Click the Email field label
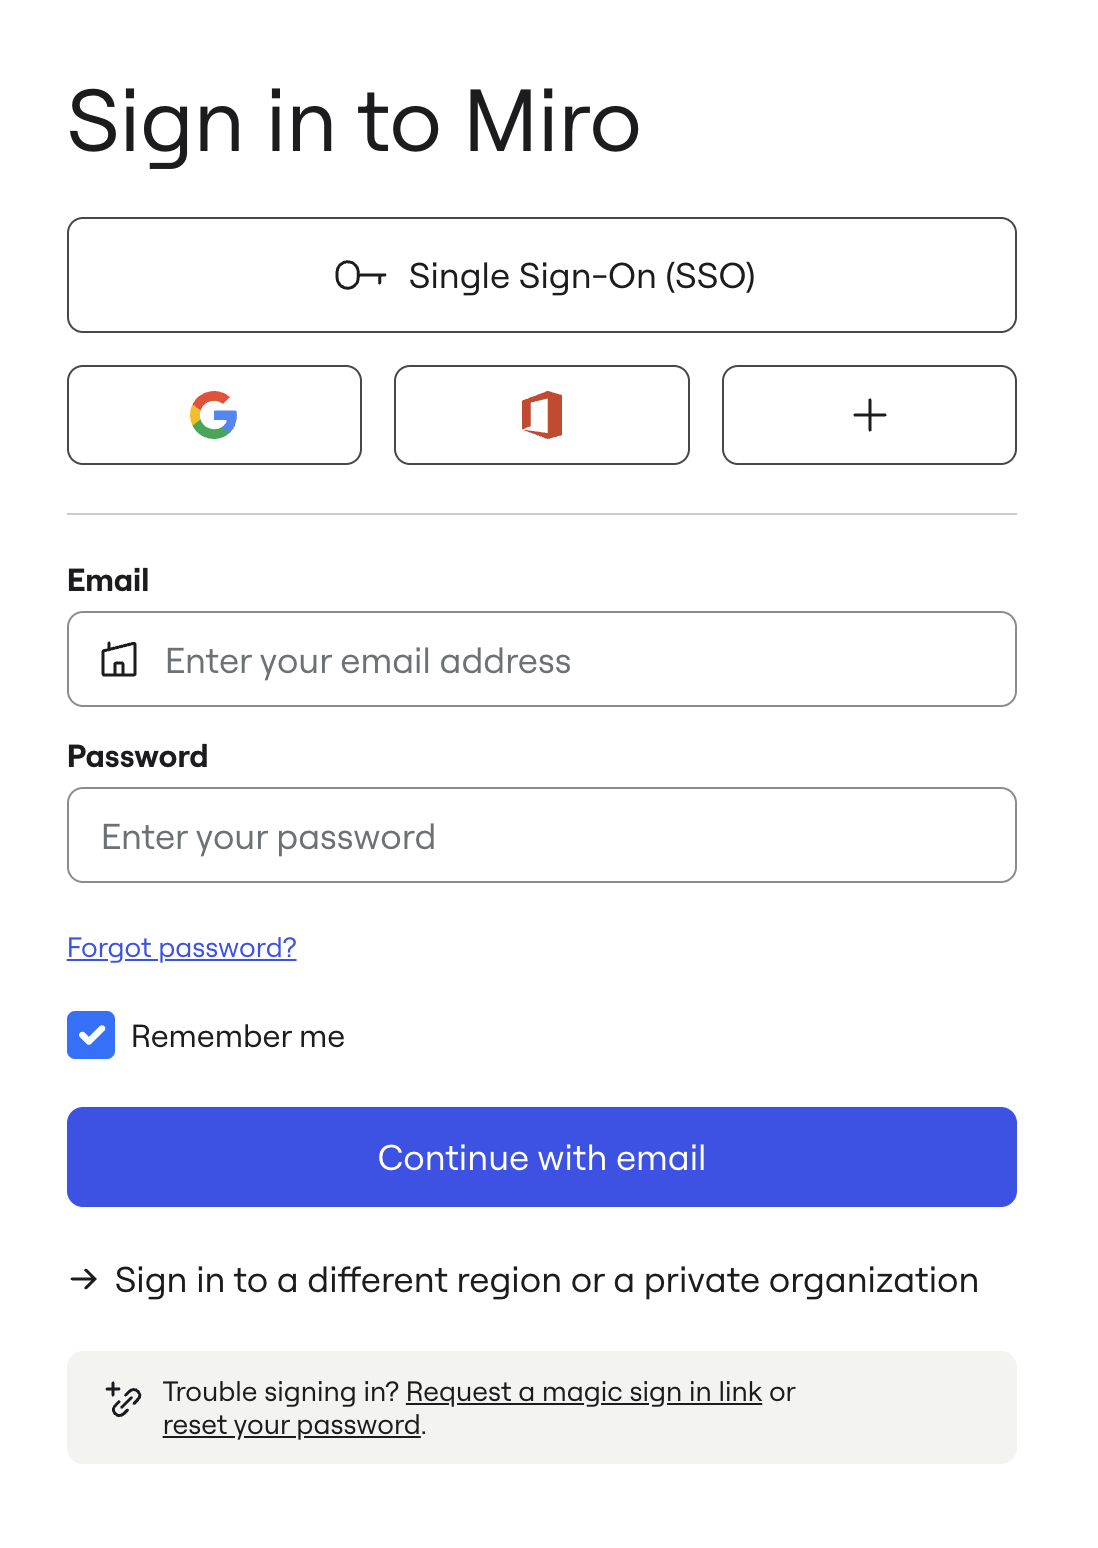 click(x=108, y=580)
